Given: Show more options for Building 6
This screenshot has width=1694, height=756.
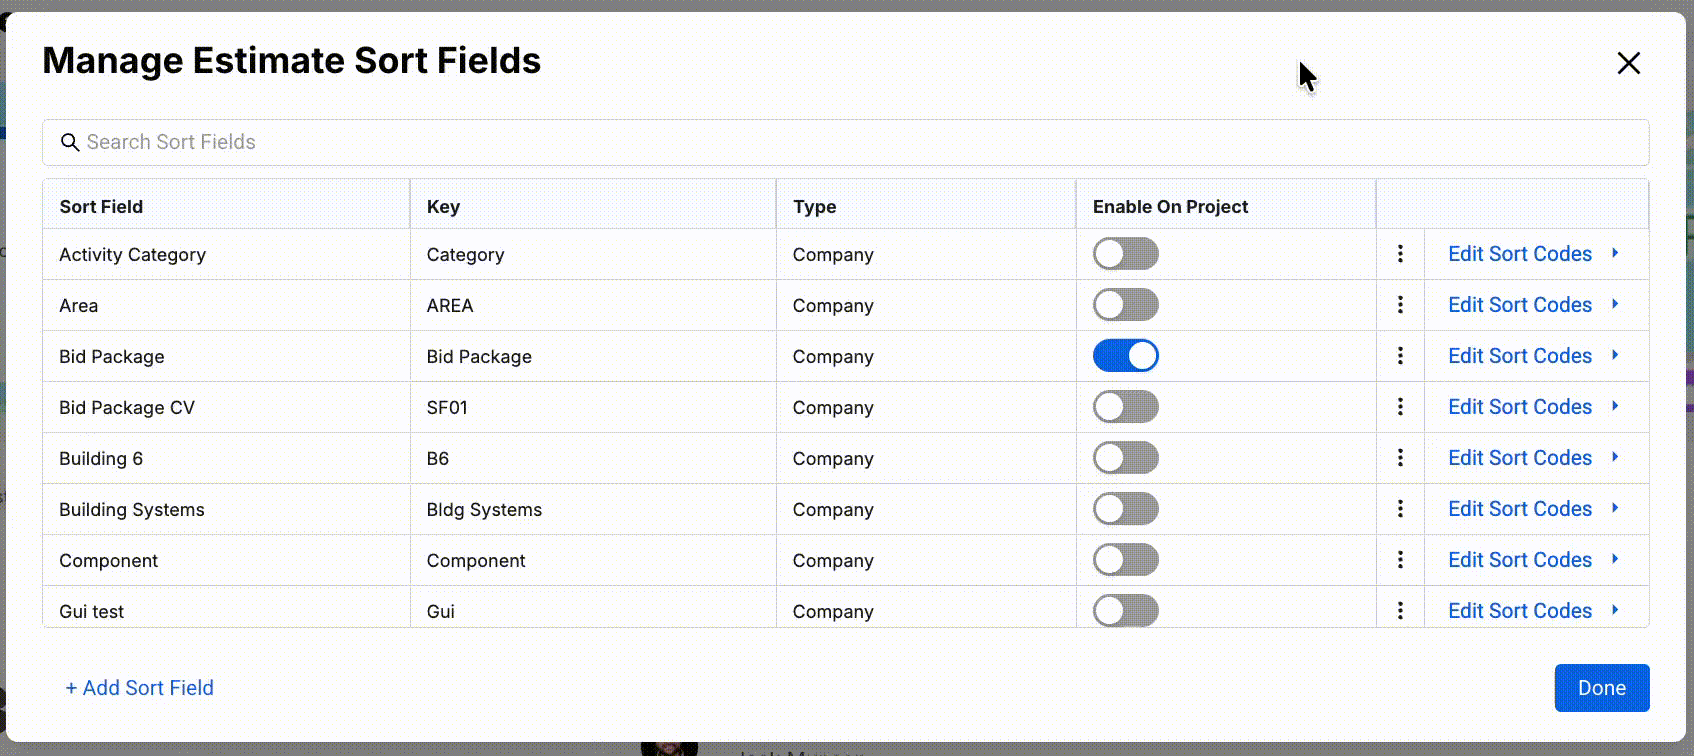Looking at the screenshot, I should click(1400, 458).
